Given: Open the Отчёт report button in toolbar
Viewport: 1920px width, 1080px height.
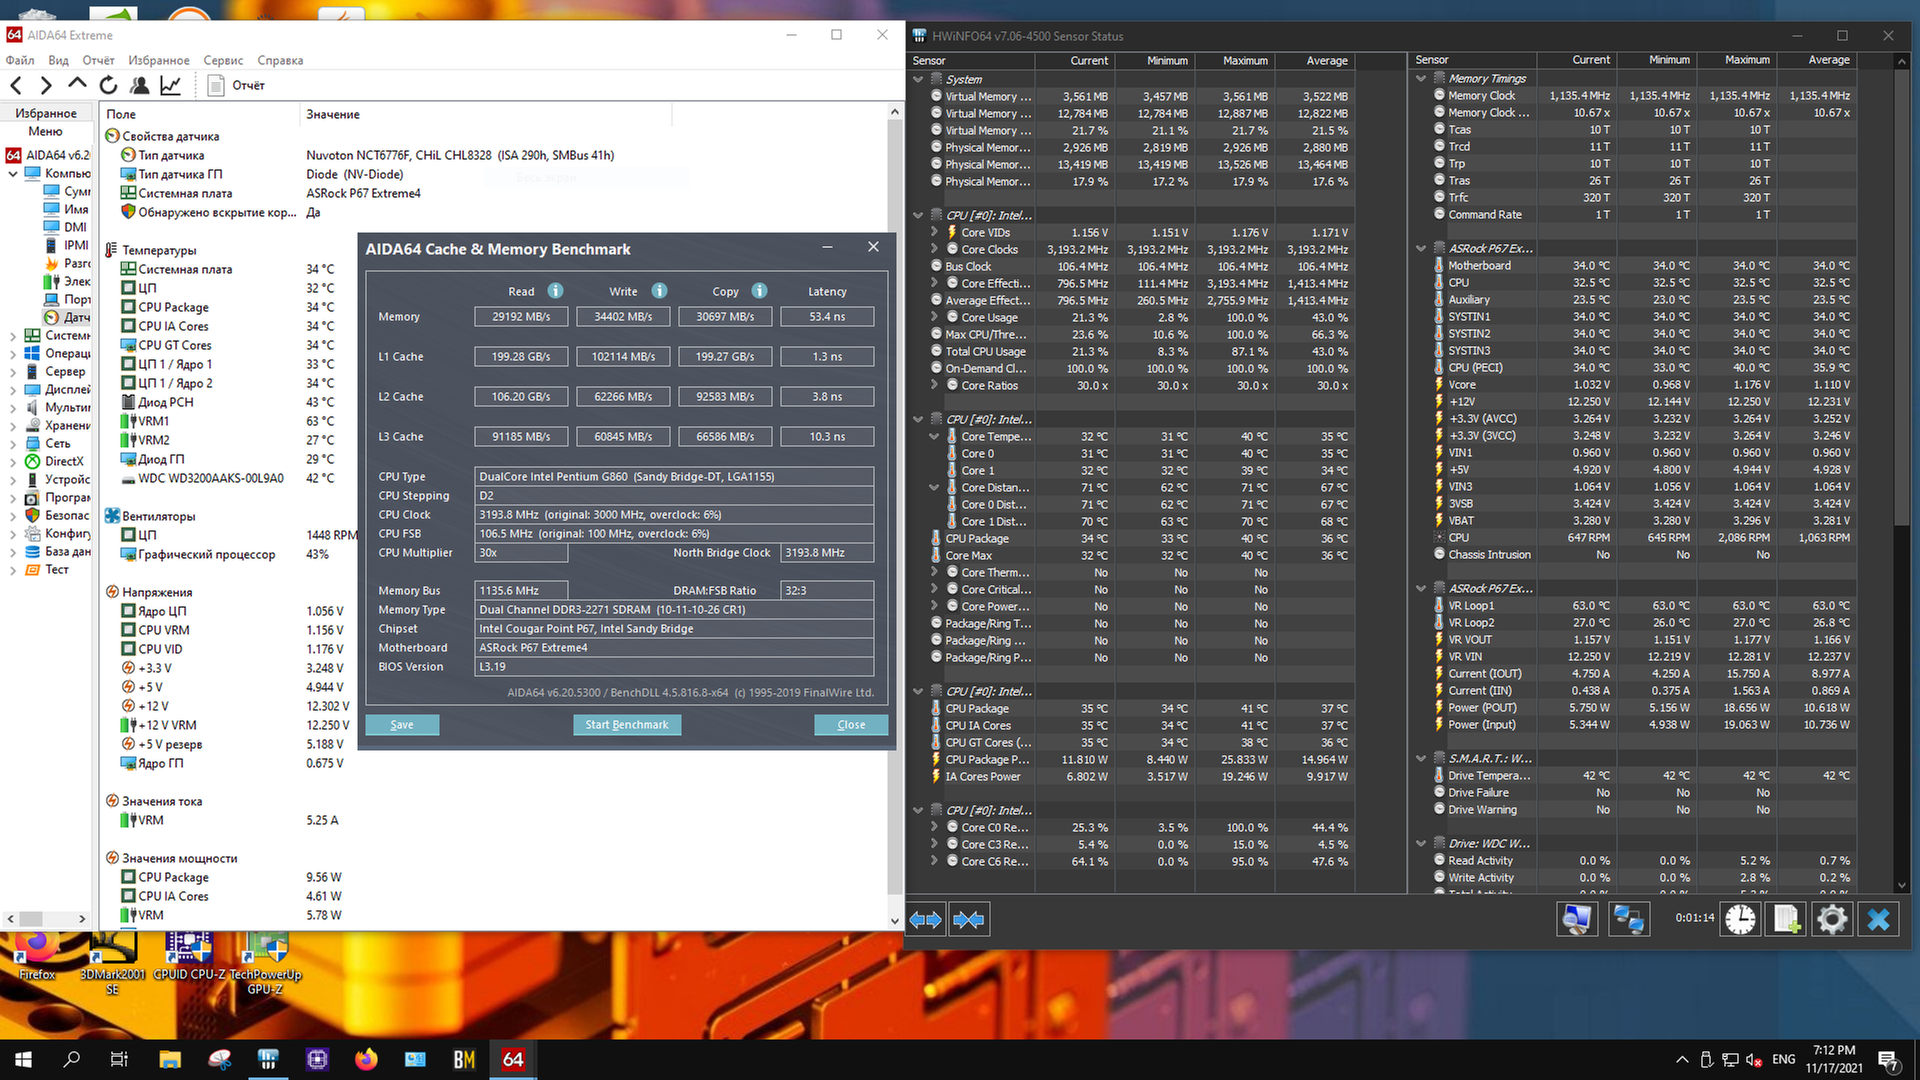Looking at the screenshot, I should click(236, 86).
